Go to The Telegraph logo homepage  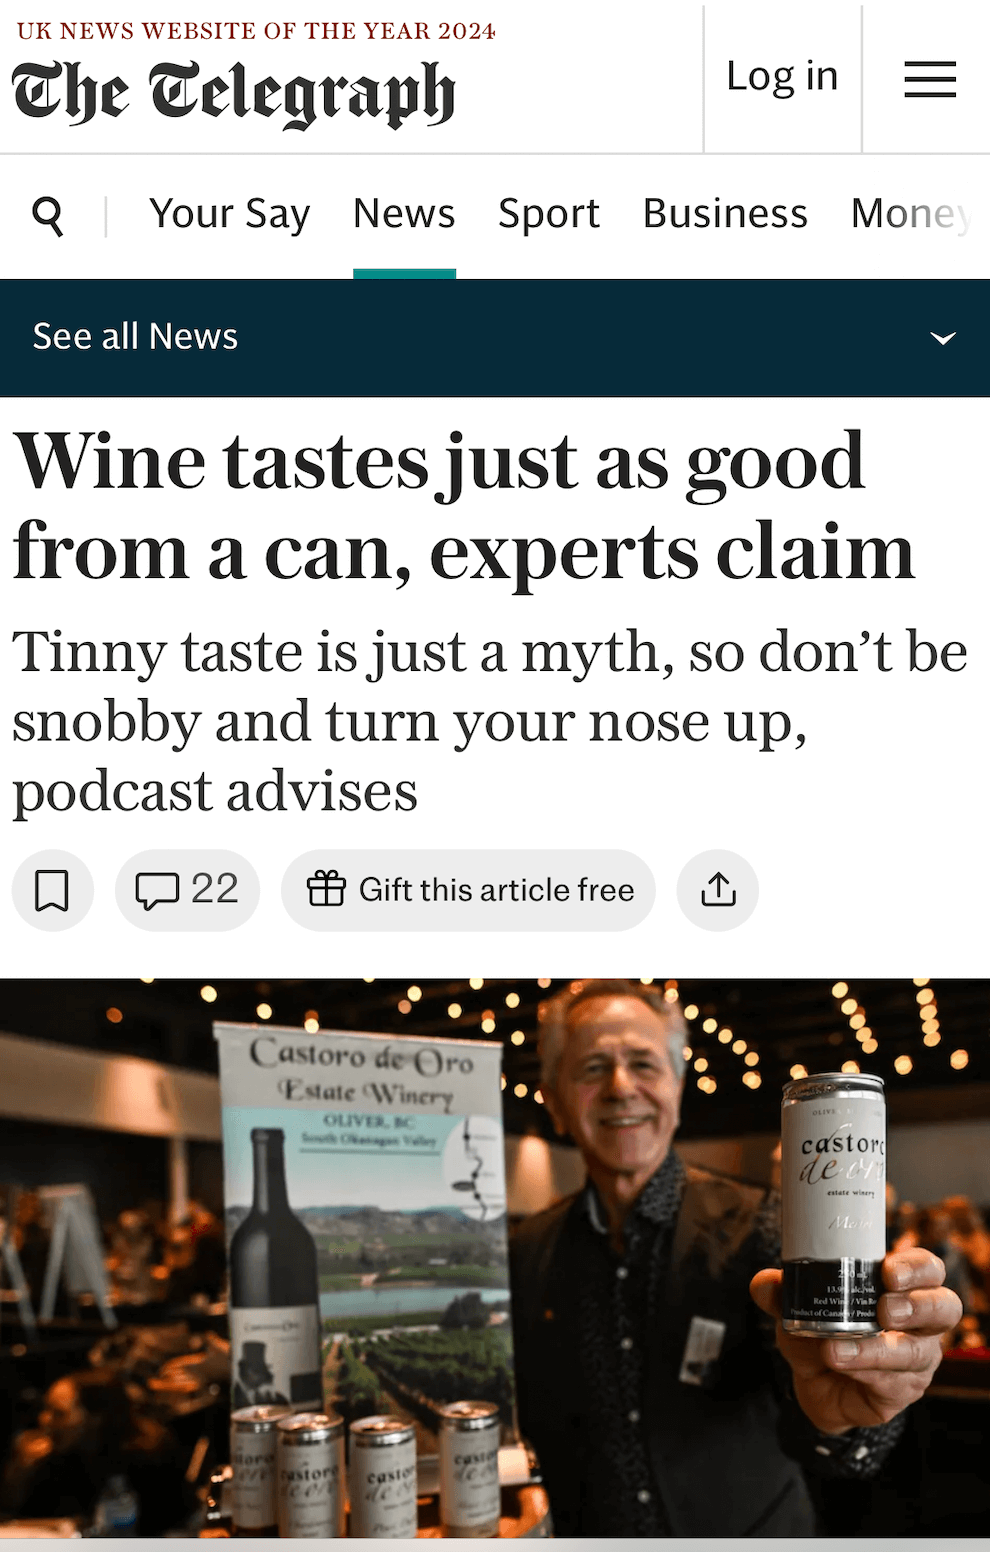234,95
